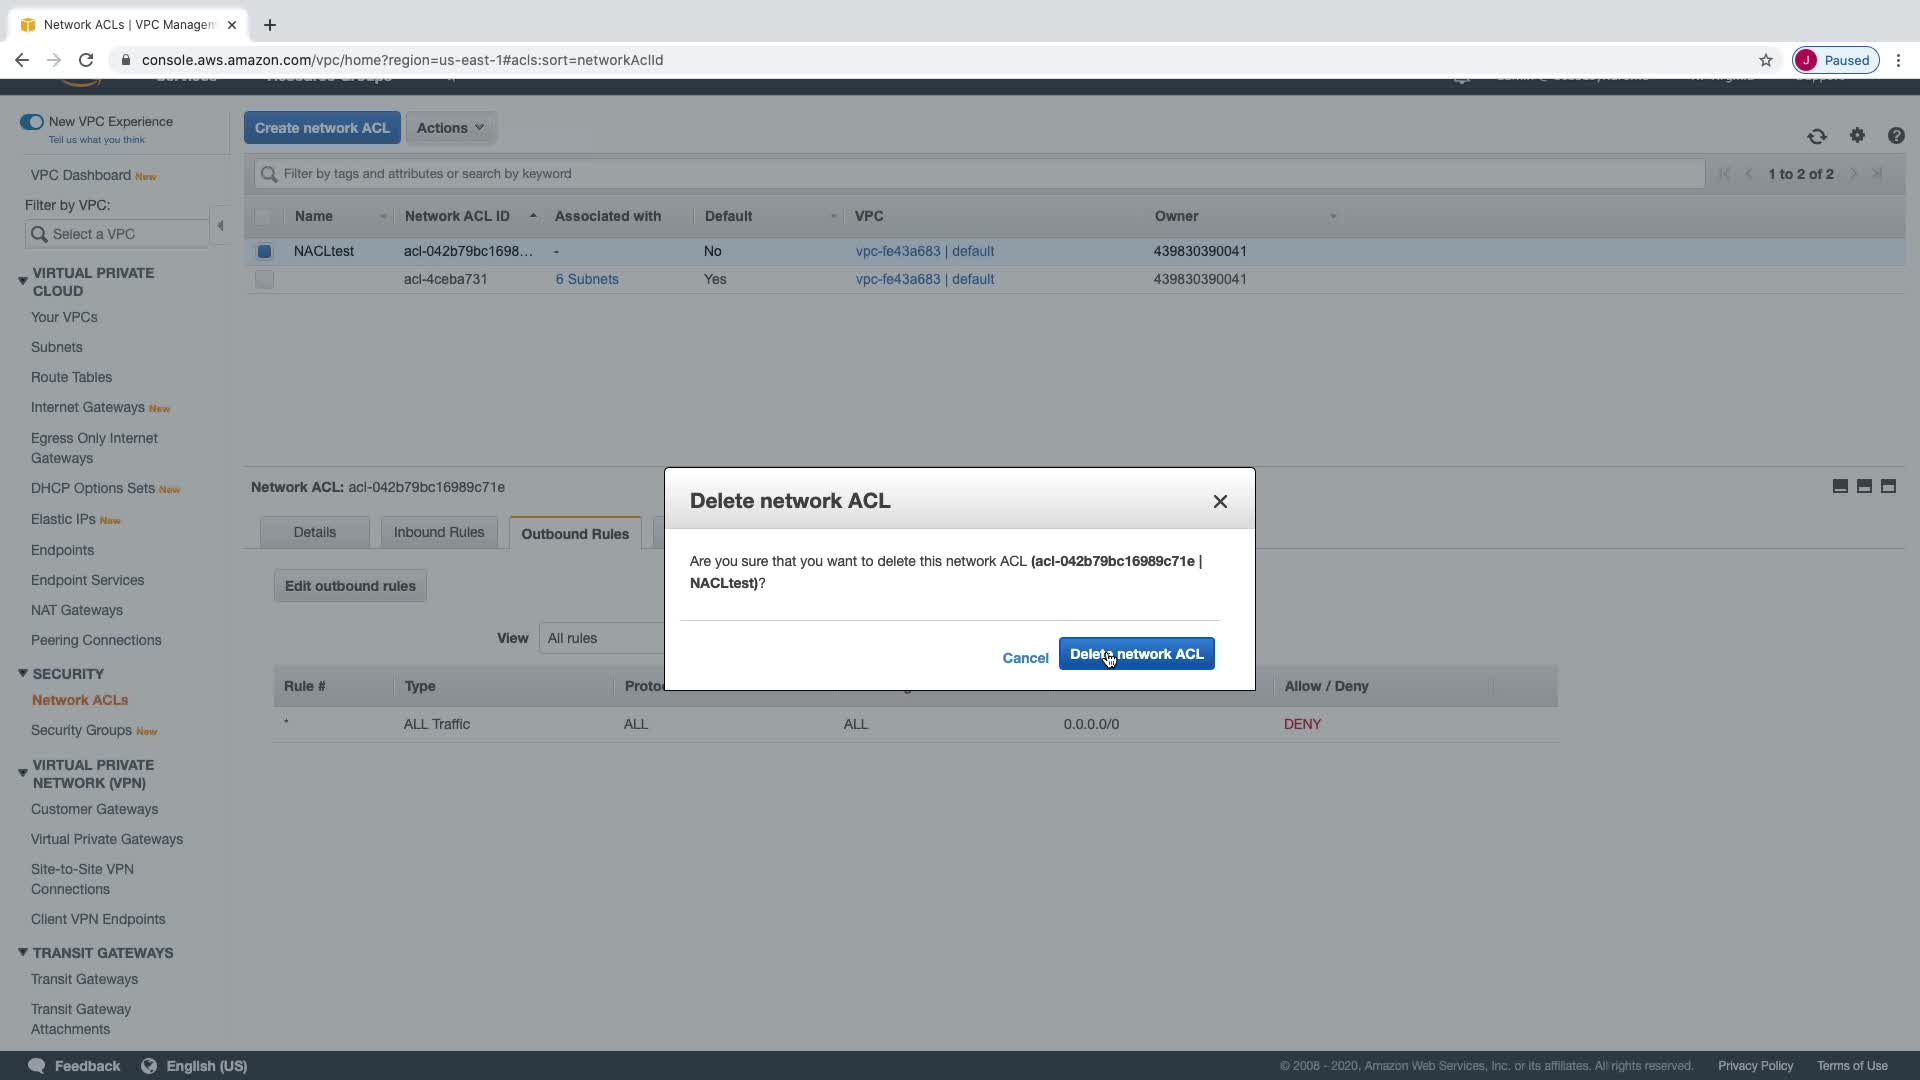Minimize the details pane icon
Image resolution: width=1920 pixels, height=1080 pixels.
point(1840,487)
